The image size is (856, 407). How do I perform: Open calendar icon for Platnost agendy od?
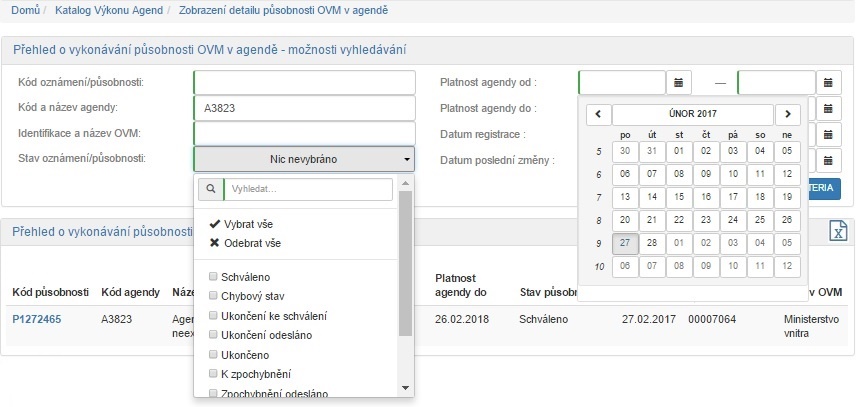(679, 82)
